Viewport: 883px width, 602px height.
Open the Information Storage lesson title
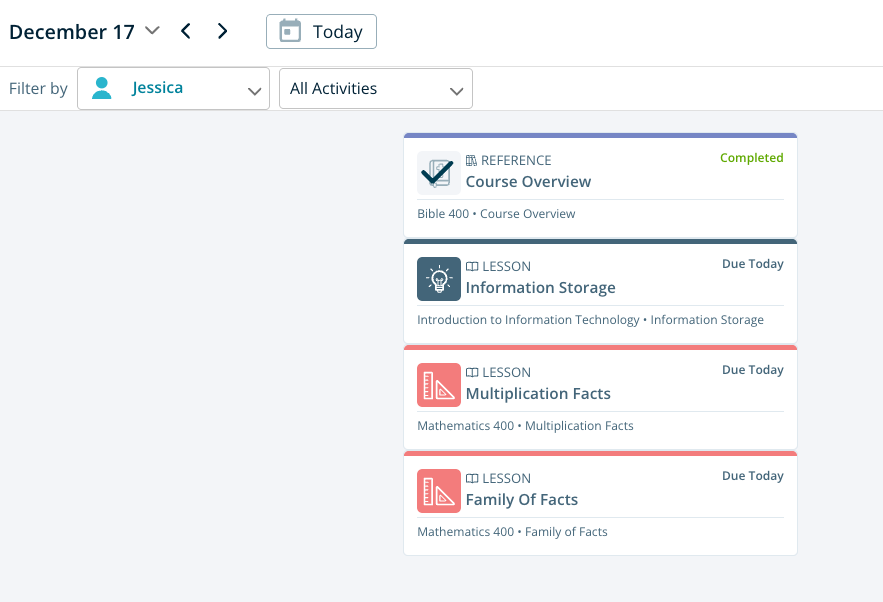click(540, 288)
